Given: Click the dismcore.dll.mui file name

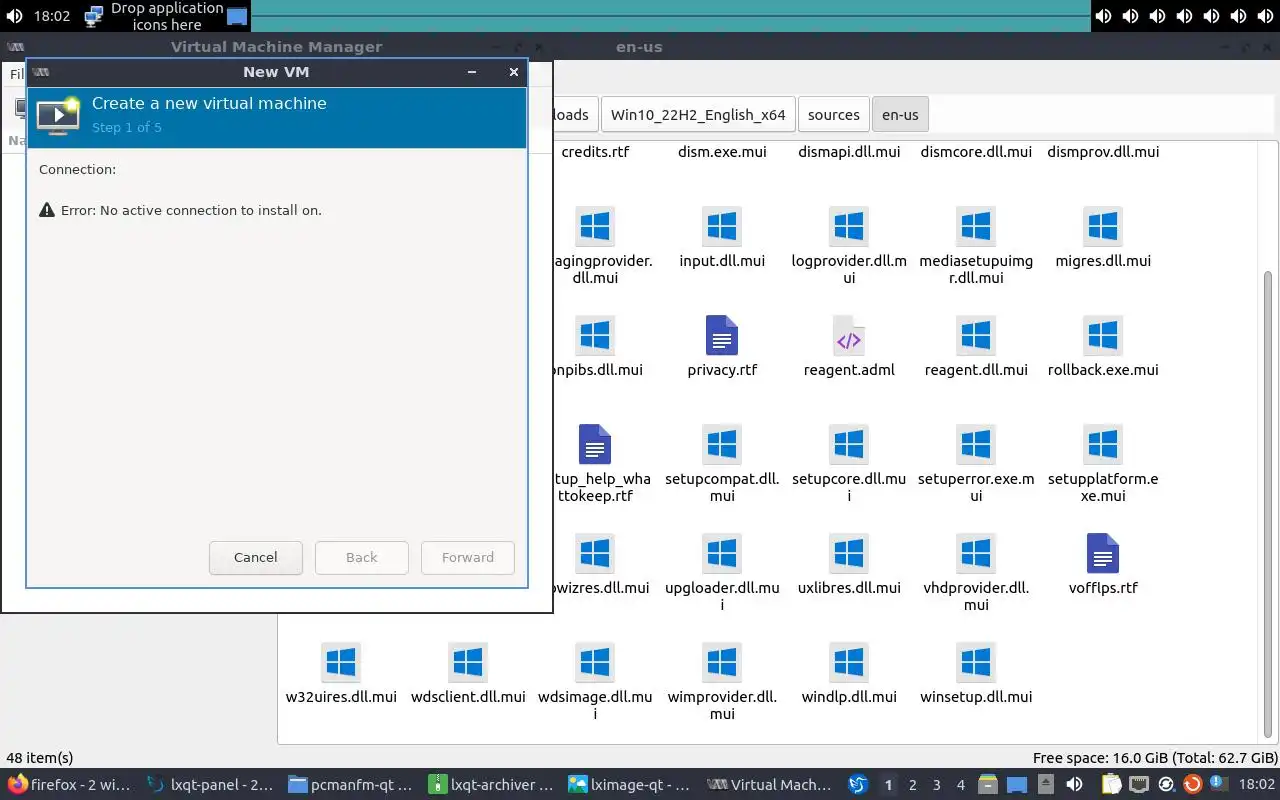Looking at the screenshot, I should tap(976, 152).
